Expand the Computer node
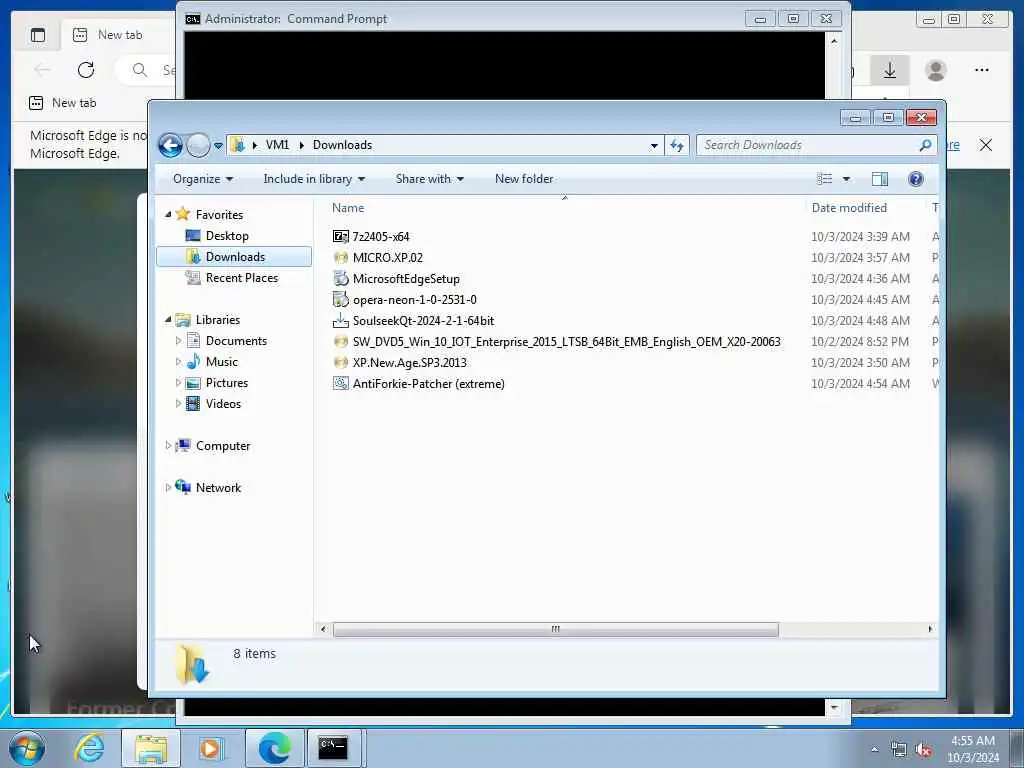1024x768 pixels. coord(168,445)
